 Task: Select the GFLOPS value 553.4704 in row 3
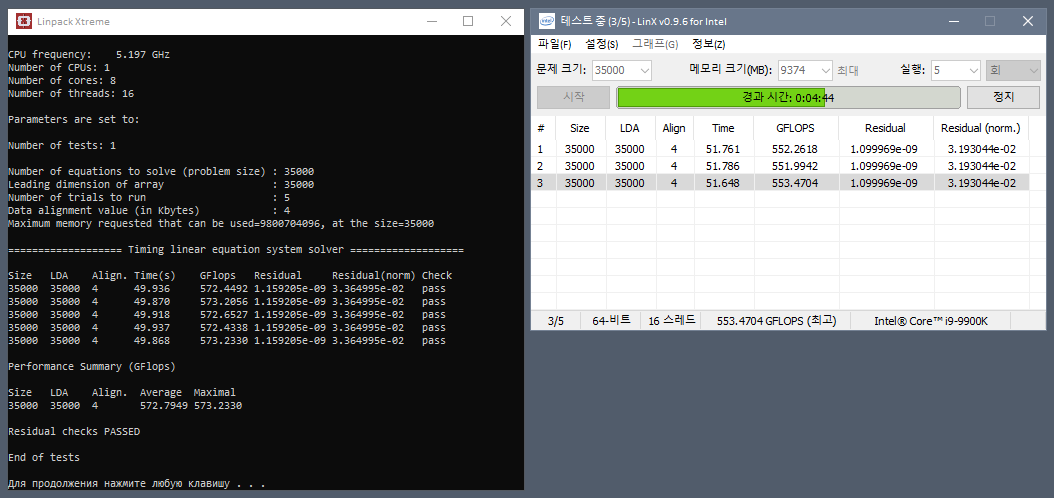pos(795,183)
